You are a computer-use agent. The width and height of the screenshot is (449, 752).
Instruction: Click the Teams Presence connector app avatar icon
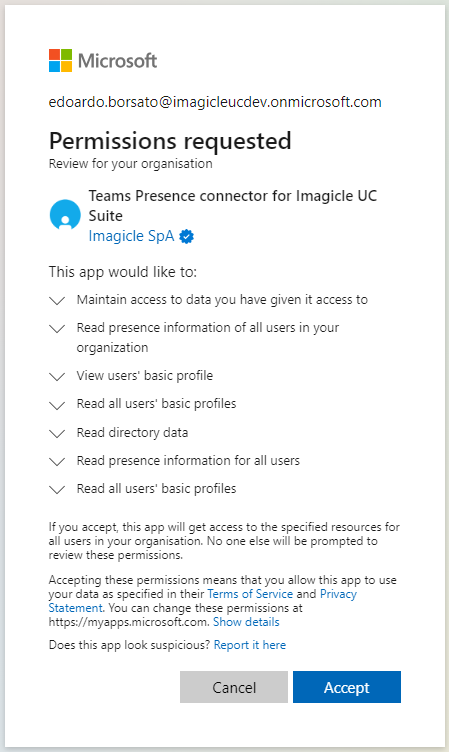coord(65,215)
